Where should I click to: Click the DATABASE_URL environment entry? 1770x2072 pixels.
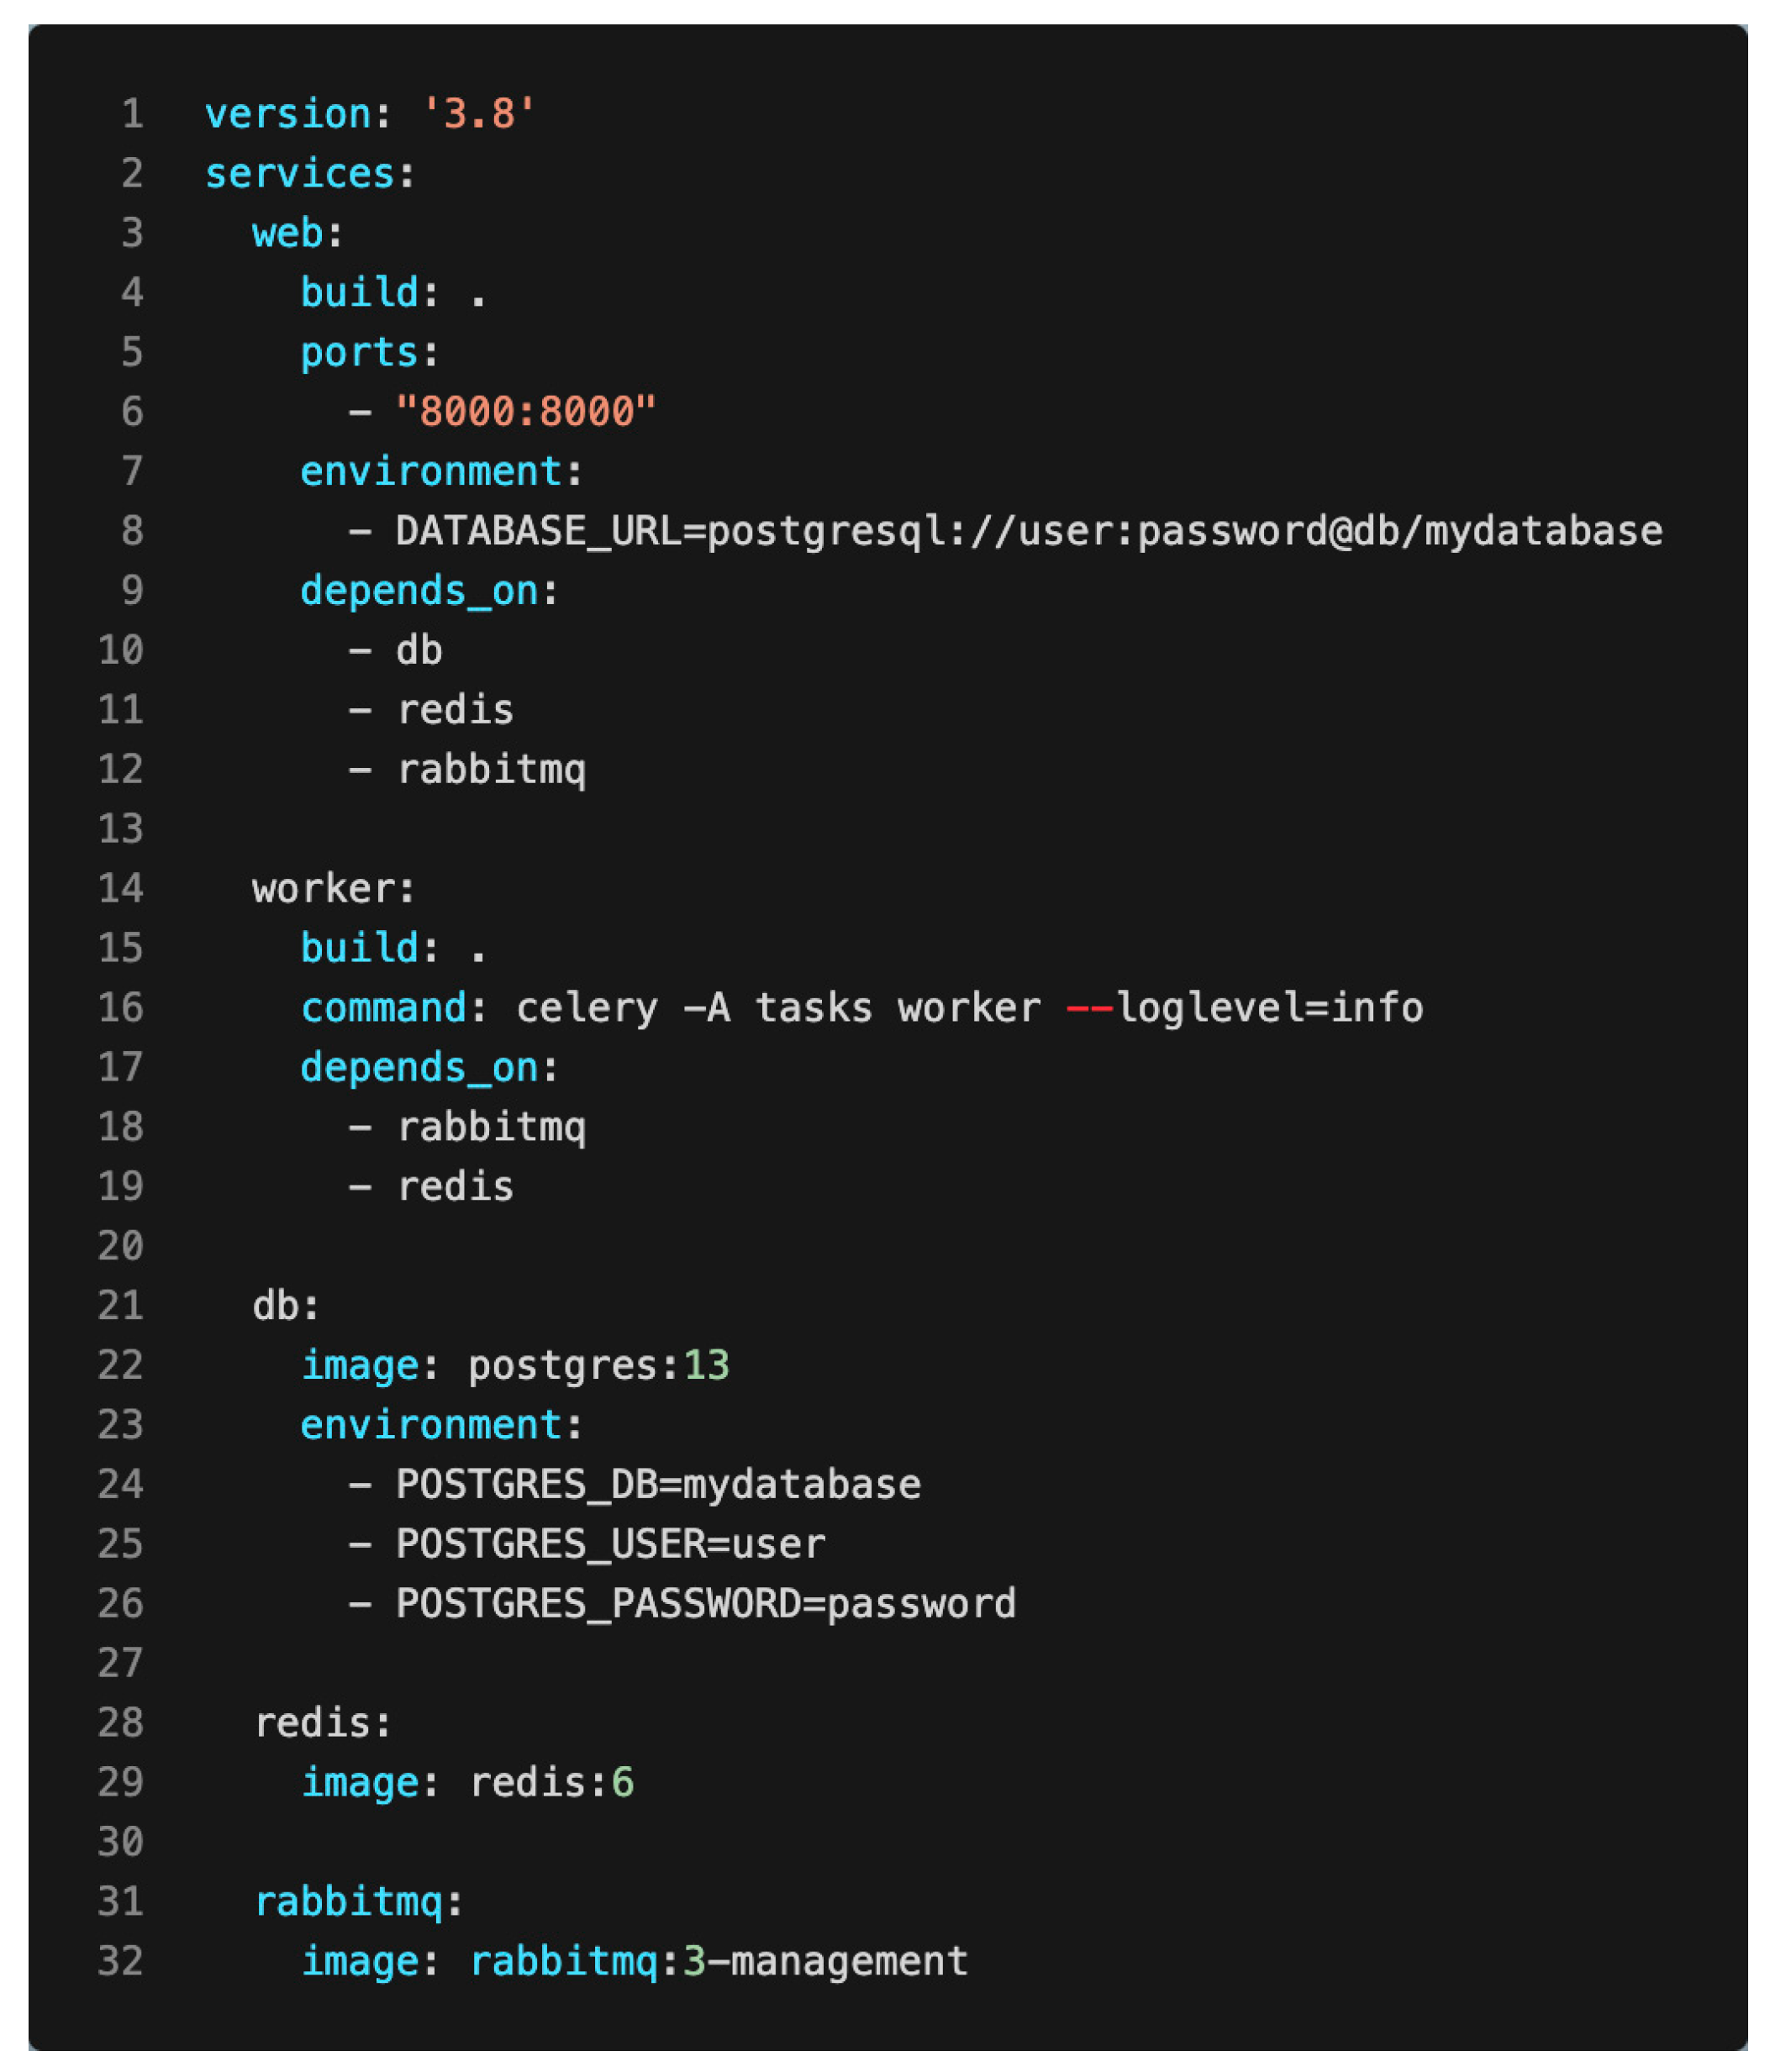coord(1028,531)
